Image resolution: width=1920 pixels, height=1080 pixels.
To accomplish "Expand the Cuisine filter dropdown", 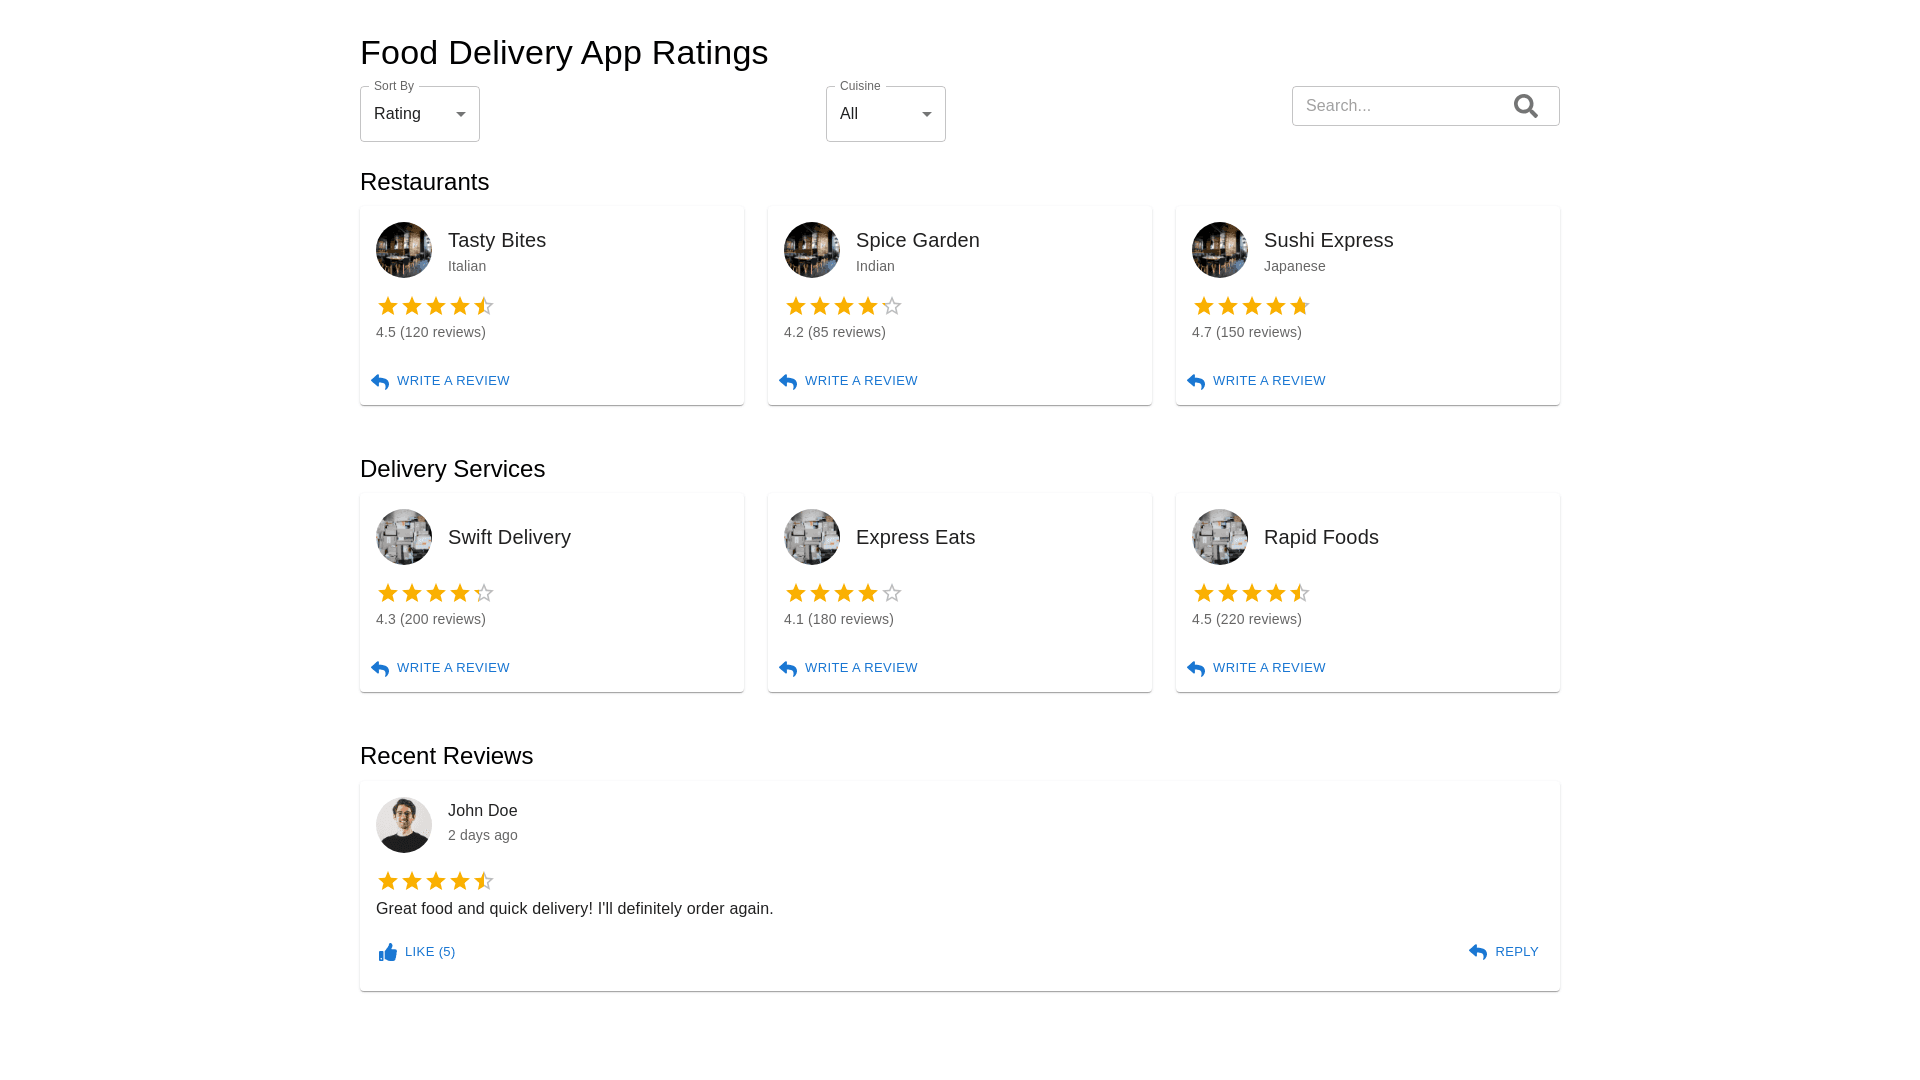I will 885,114.
